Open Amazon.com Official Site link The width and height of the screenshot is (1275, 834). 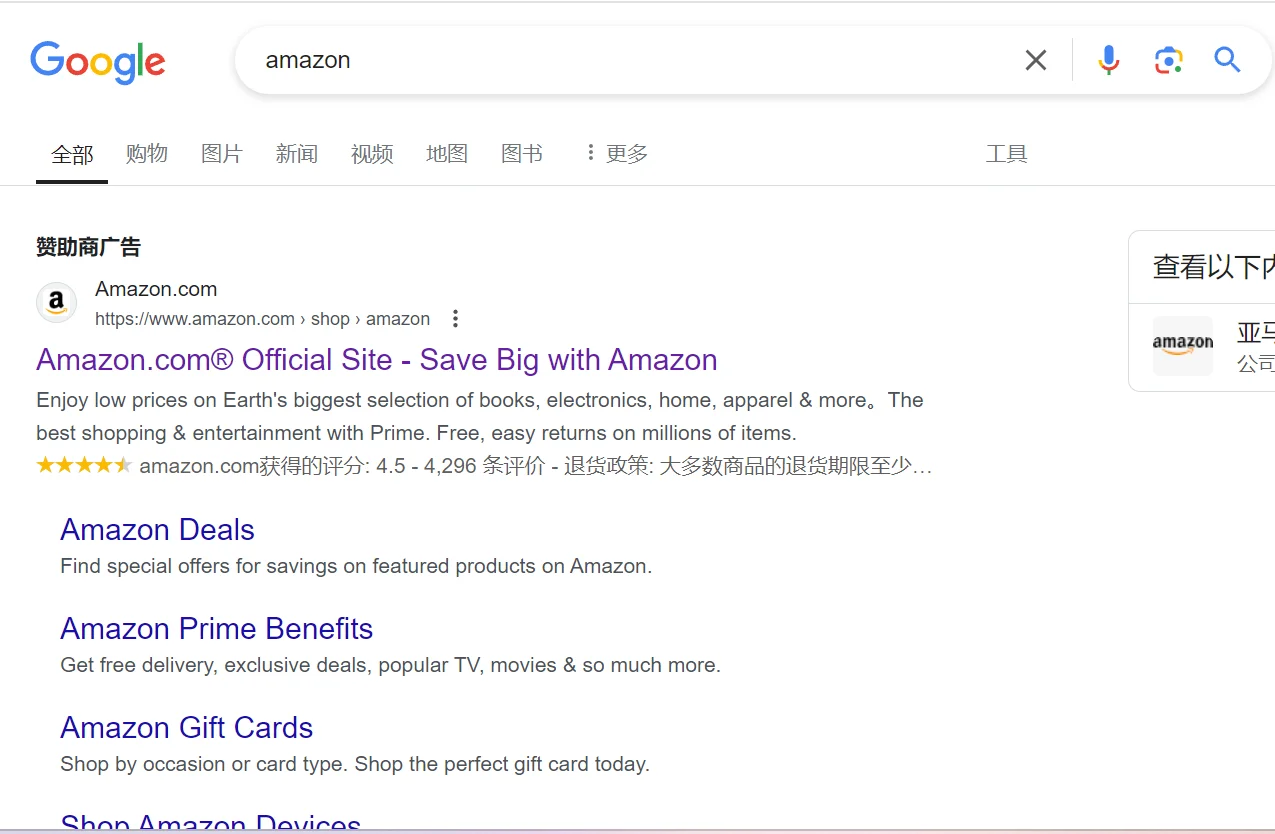(377, 360)
